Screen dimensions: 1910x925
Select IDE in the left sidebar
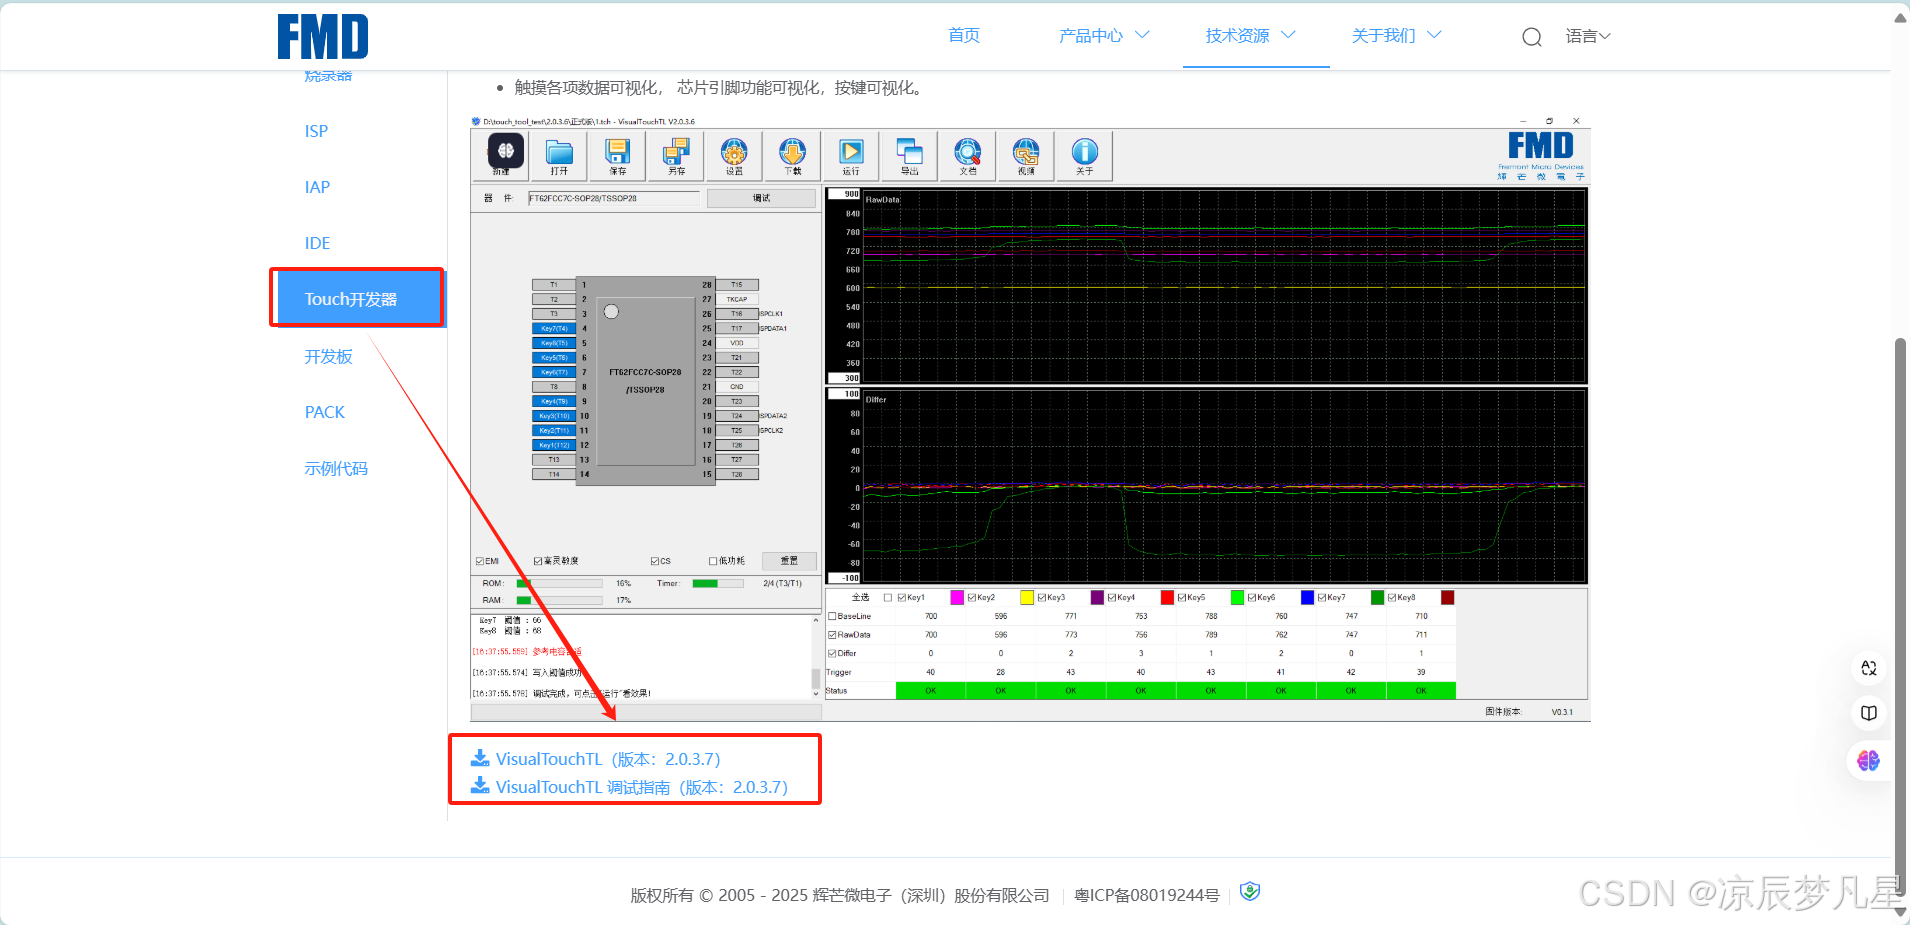(317, 243)
